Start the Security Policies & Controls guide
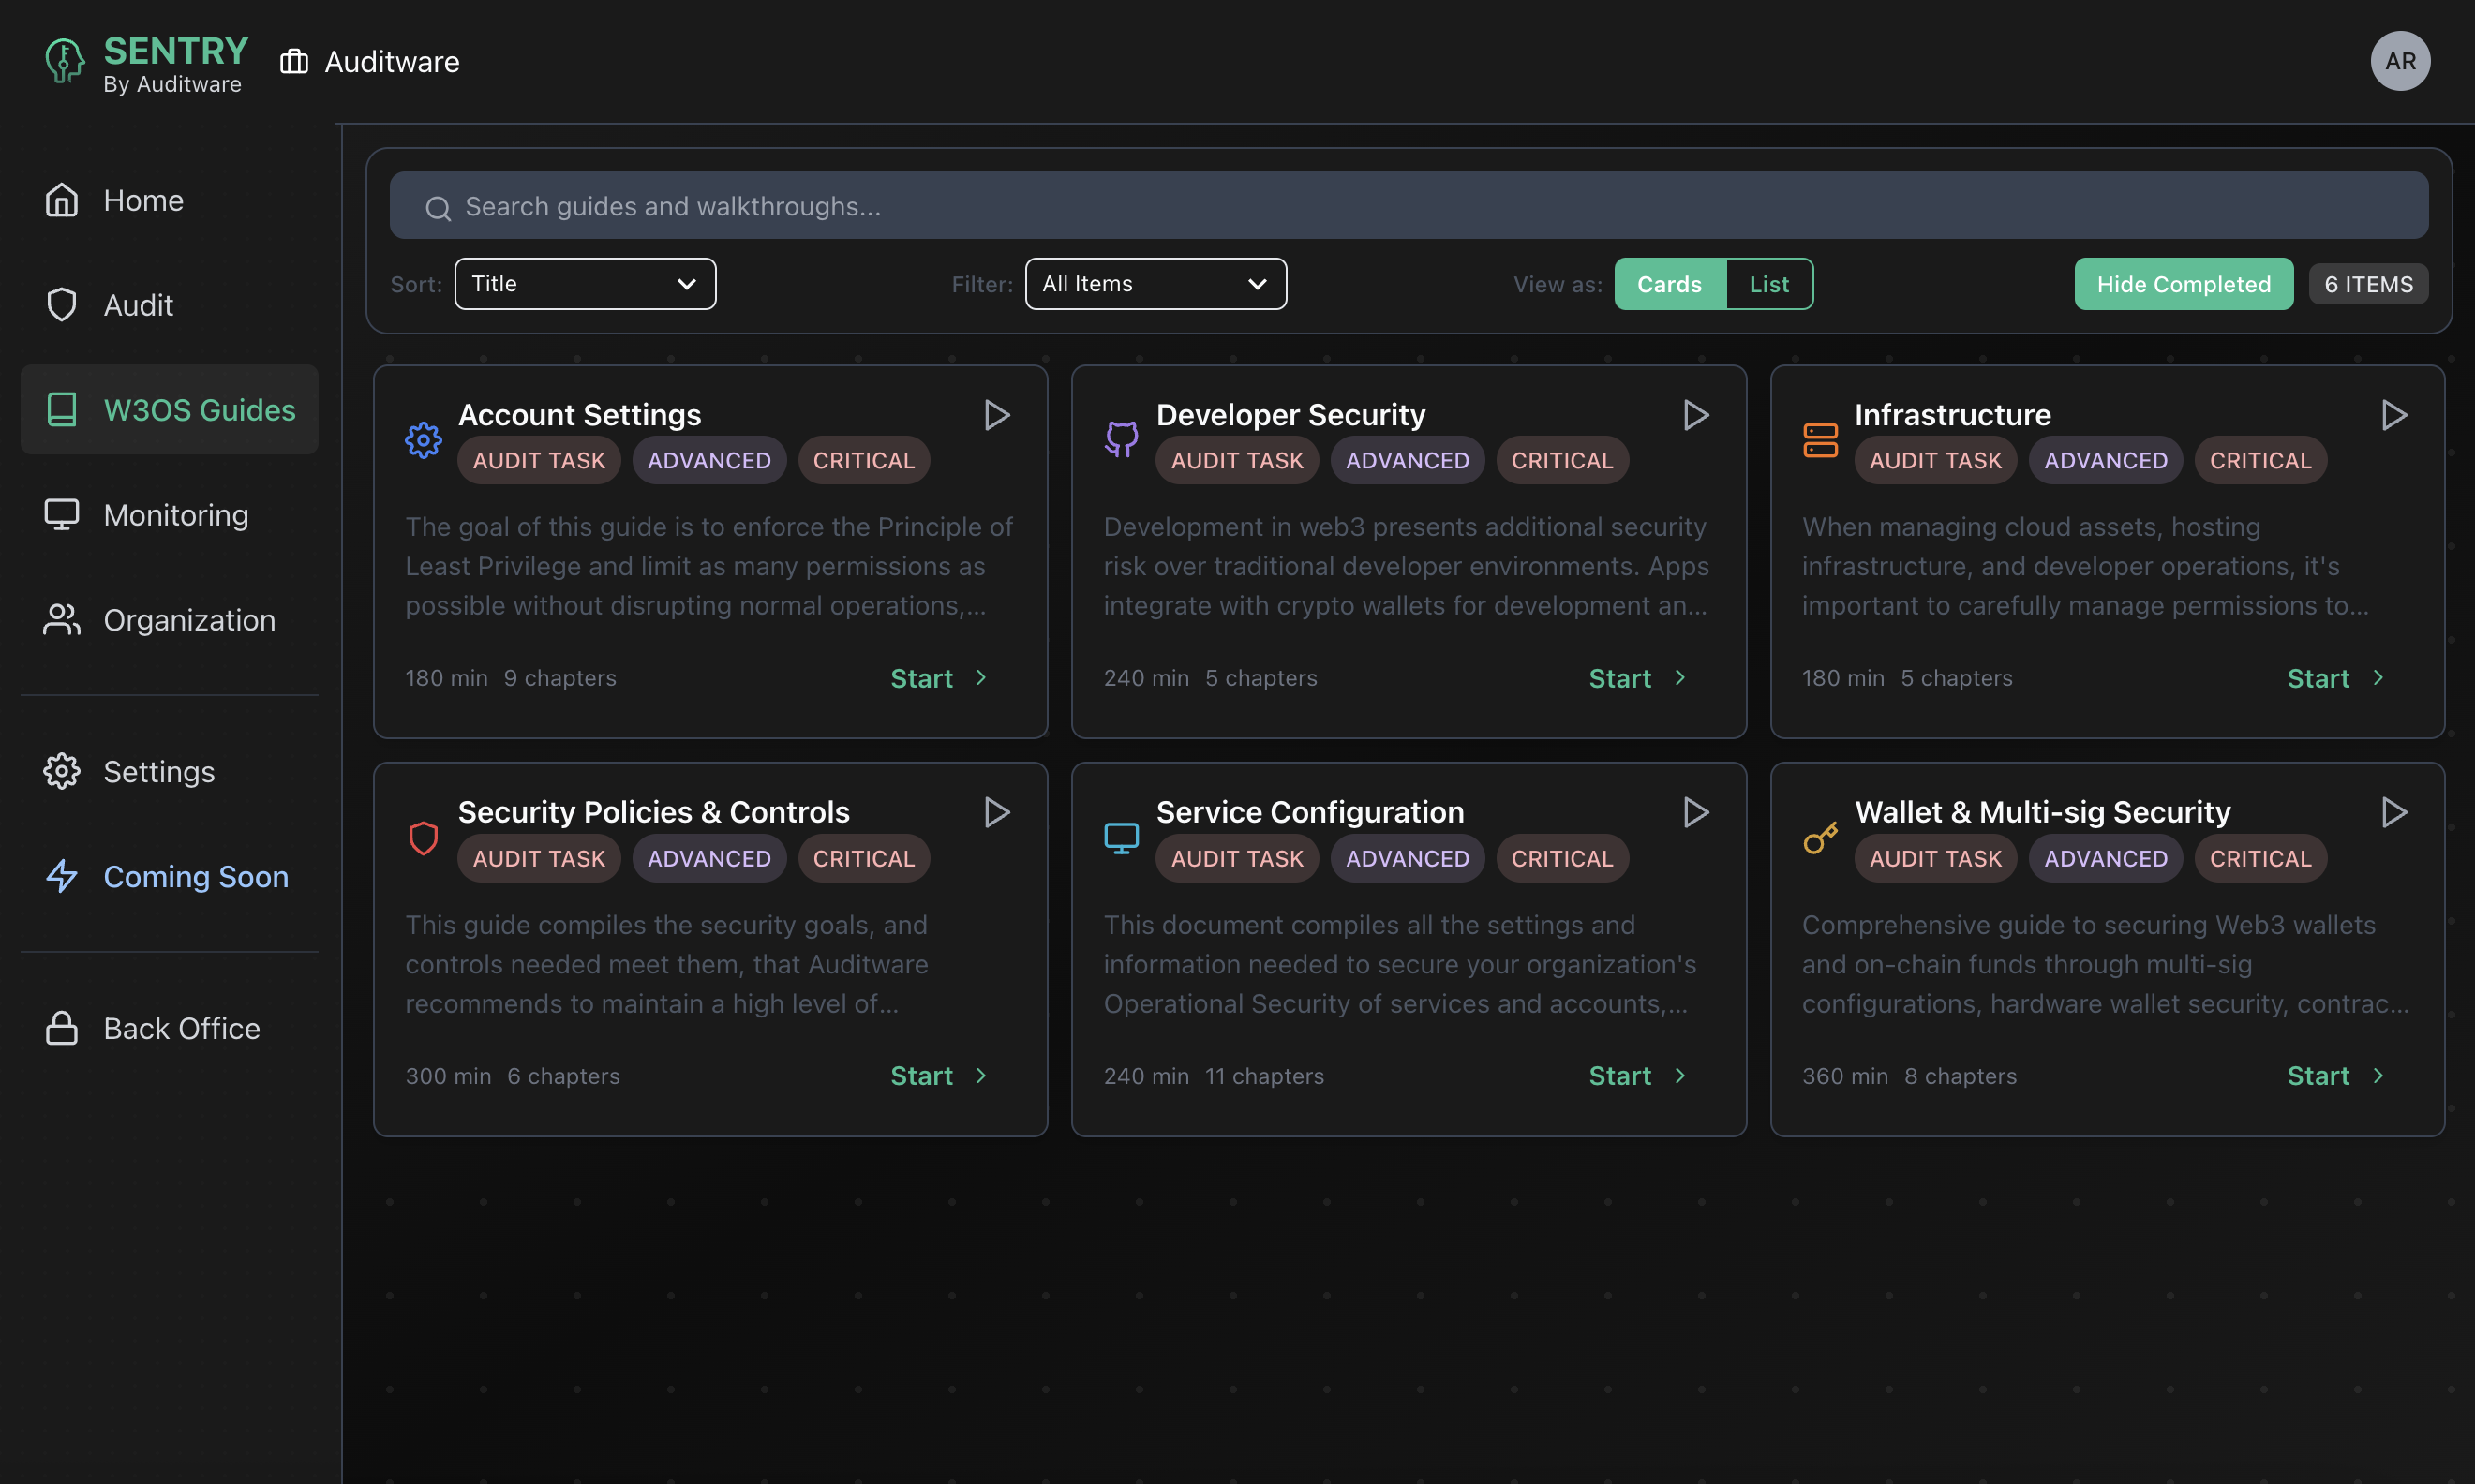The height and width of the screenshot is (1484, 2475). [x=939, y=1076]
